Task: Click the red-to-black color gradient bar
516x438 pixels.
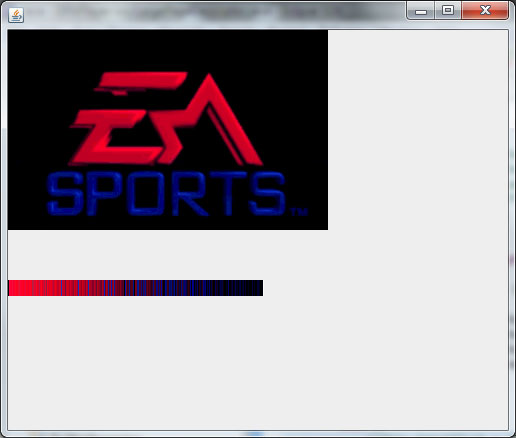Action: pyautogui.click(x=136, y=288)
